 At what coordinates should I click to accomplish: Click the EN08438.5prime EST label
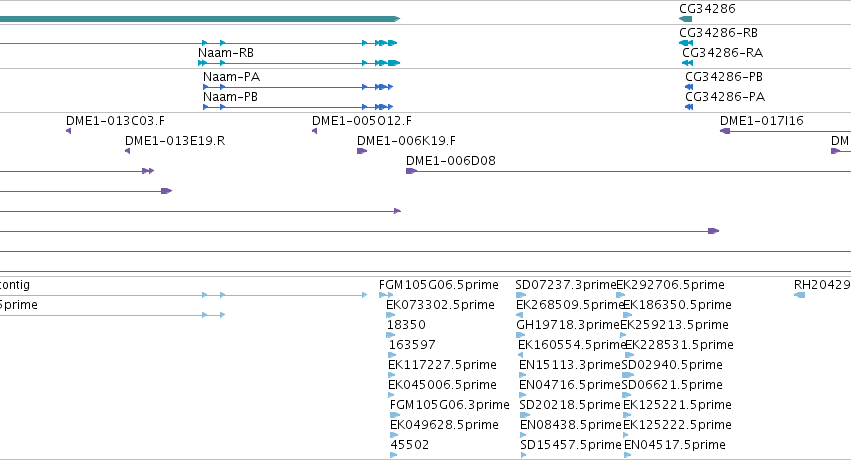coord(570,425)
